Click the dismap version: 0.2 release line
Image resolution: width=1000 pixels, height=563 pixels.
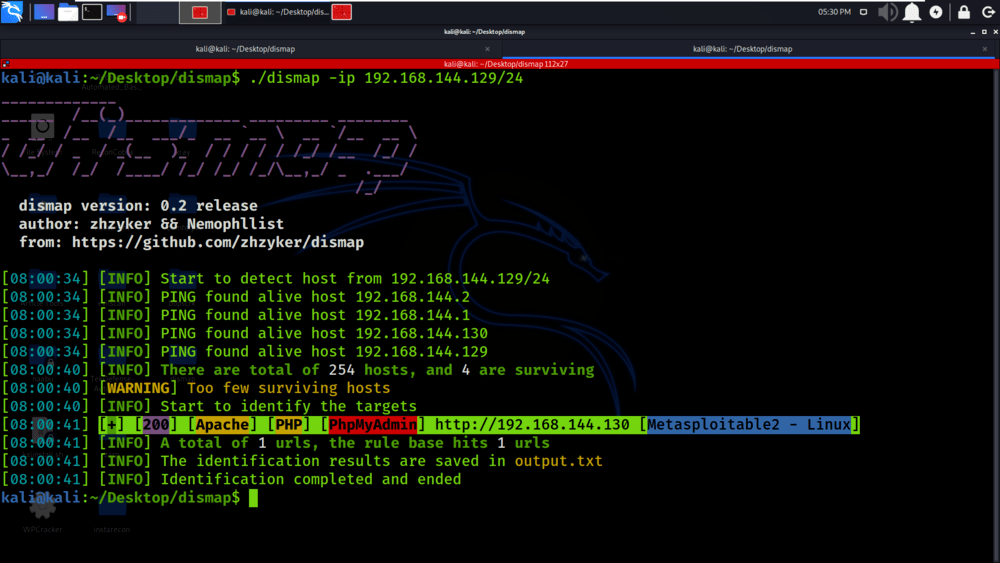pyautogui.click(x=138, y=206)
